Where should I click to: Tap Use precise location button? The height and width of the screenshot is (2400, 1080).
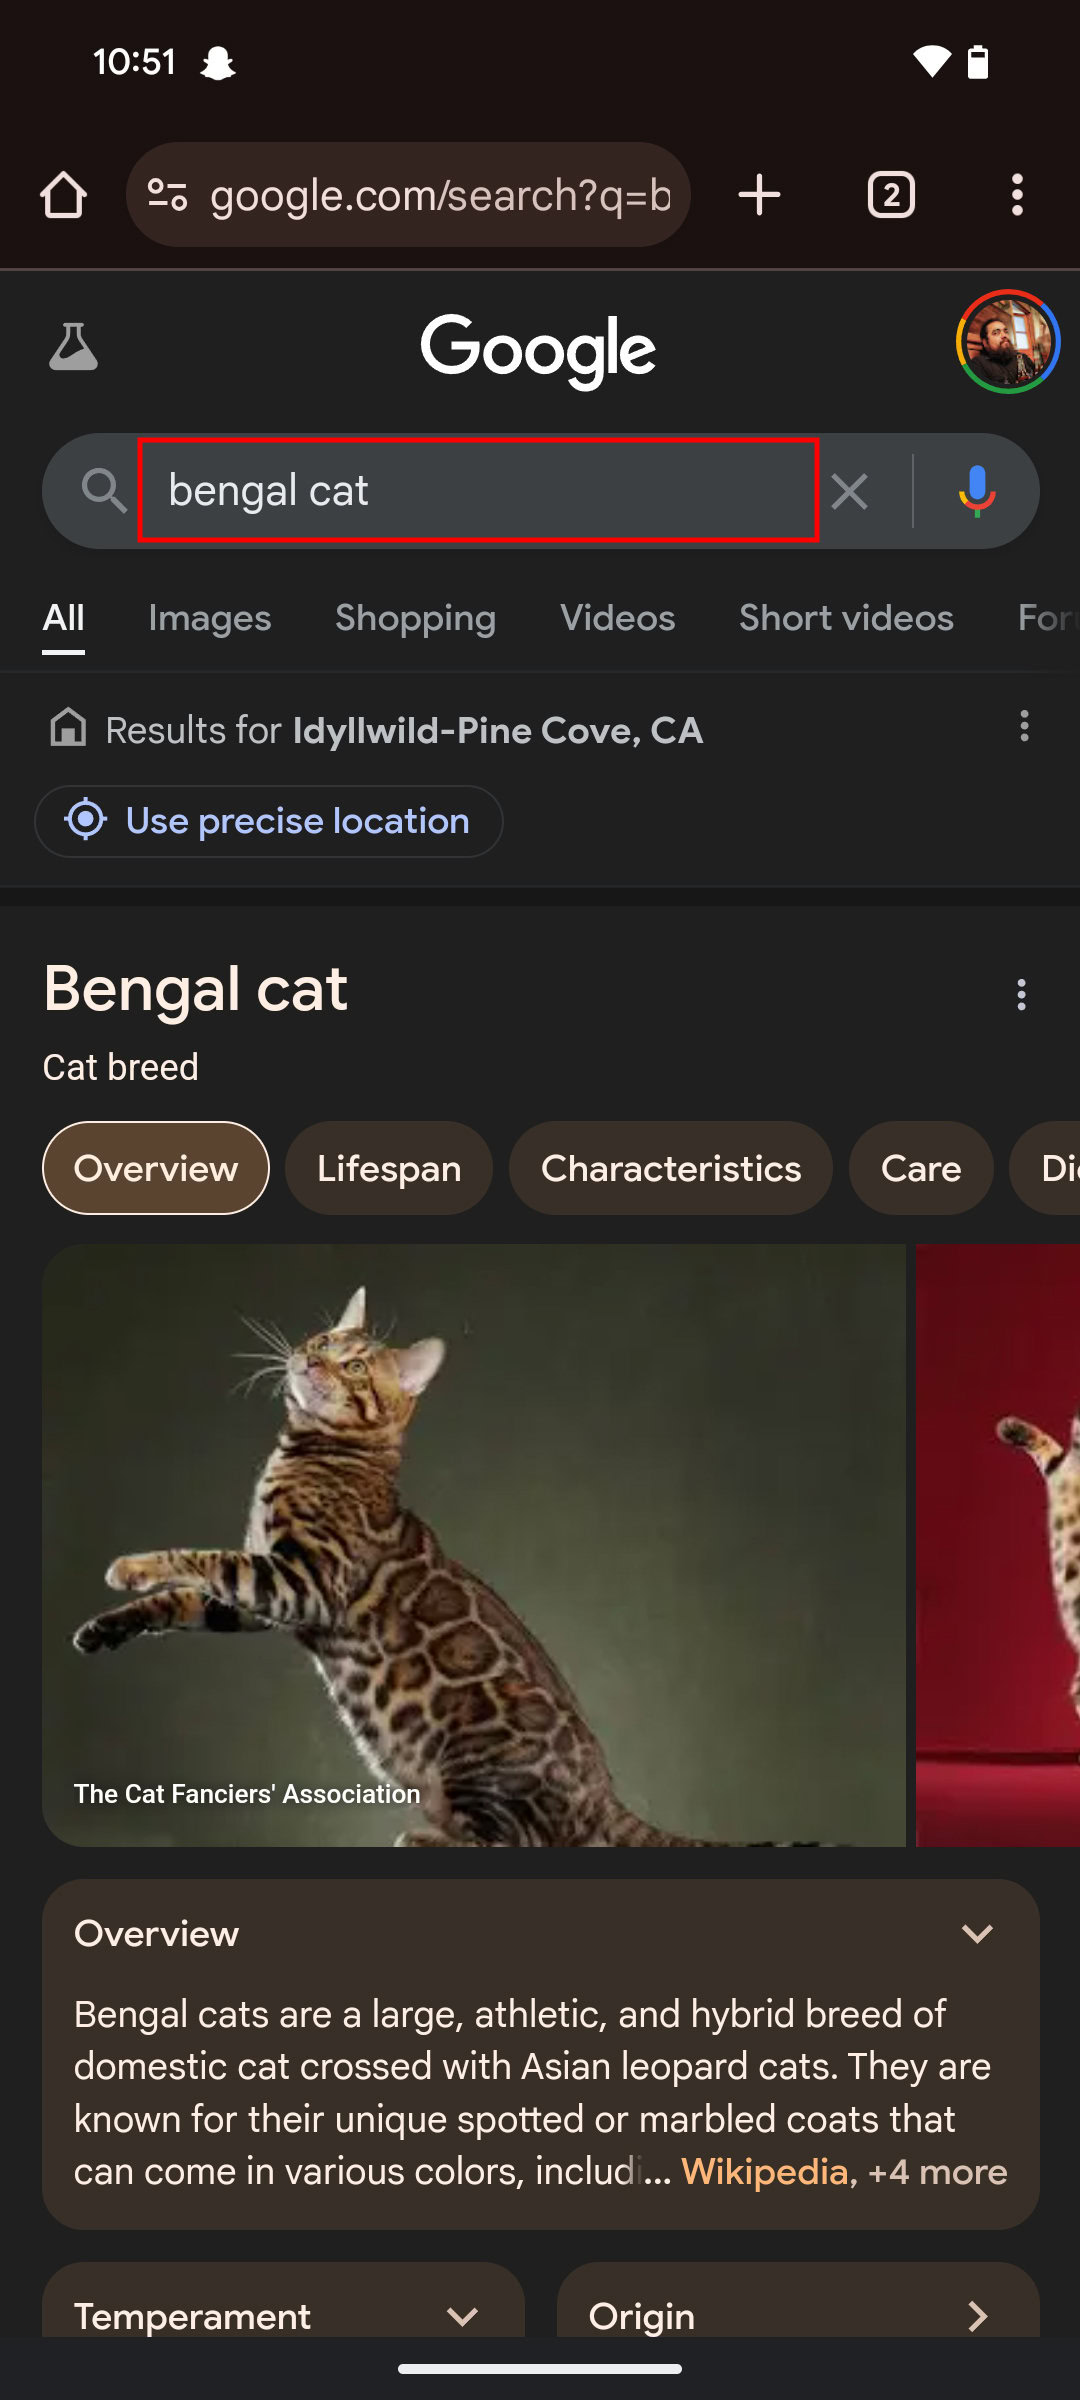coord(269,821)
